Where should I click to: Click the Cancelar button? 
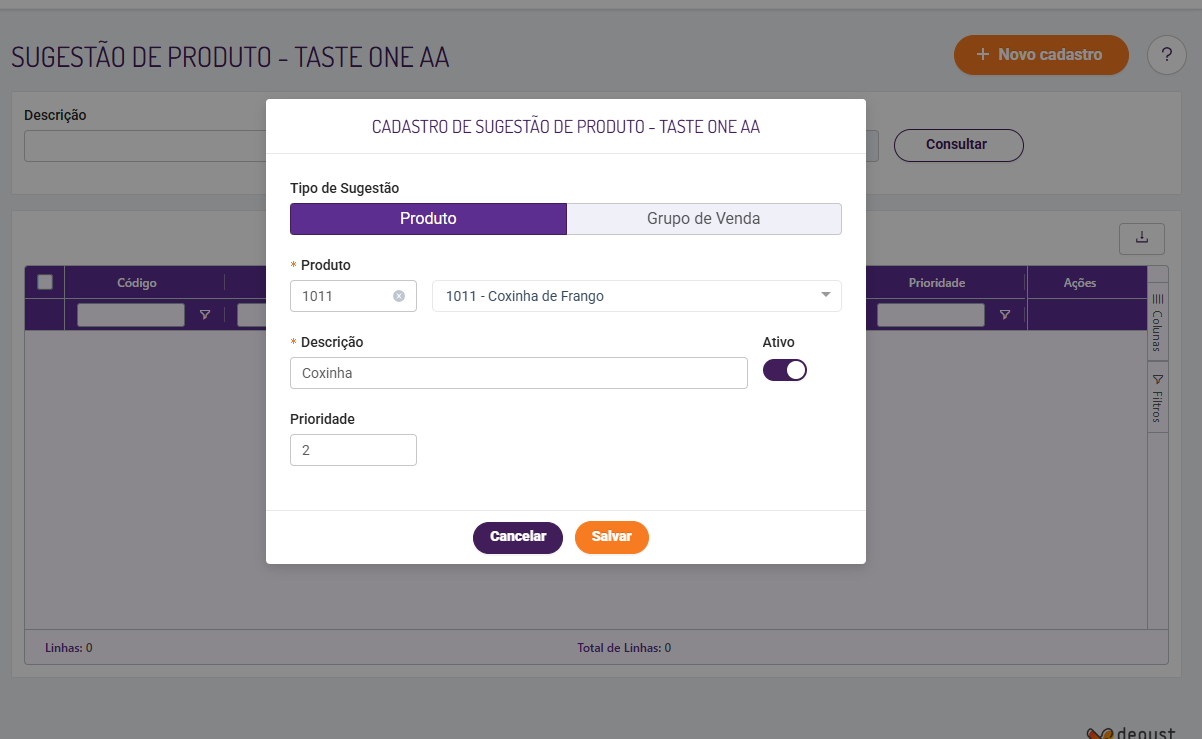pyautogui.click(x=518, y=537)
